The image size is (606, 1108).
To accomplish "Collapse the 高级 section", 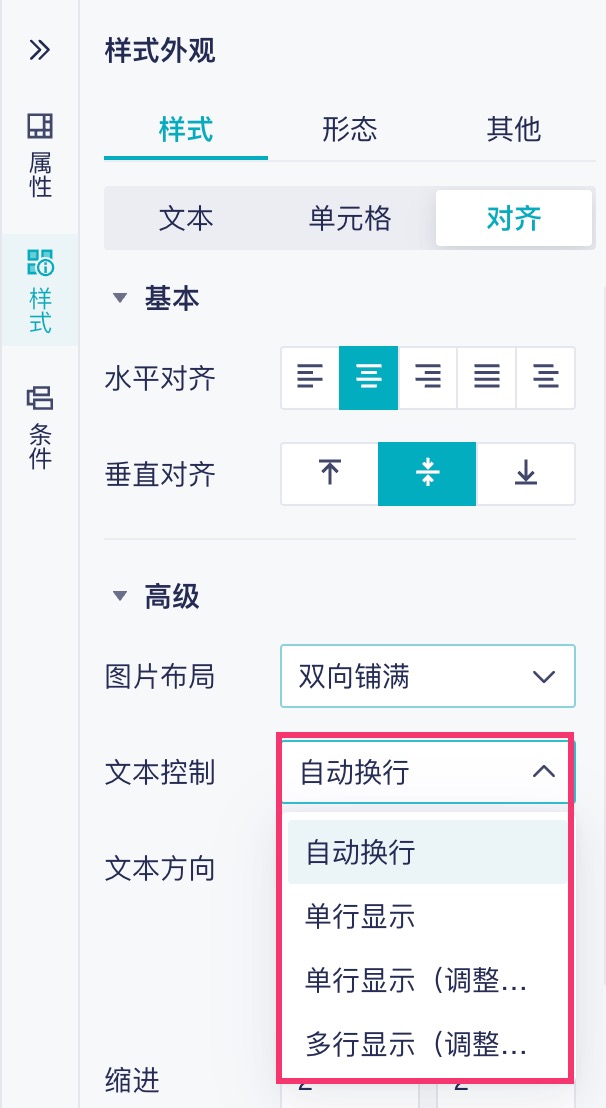I will point(121,597).
